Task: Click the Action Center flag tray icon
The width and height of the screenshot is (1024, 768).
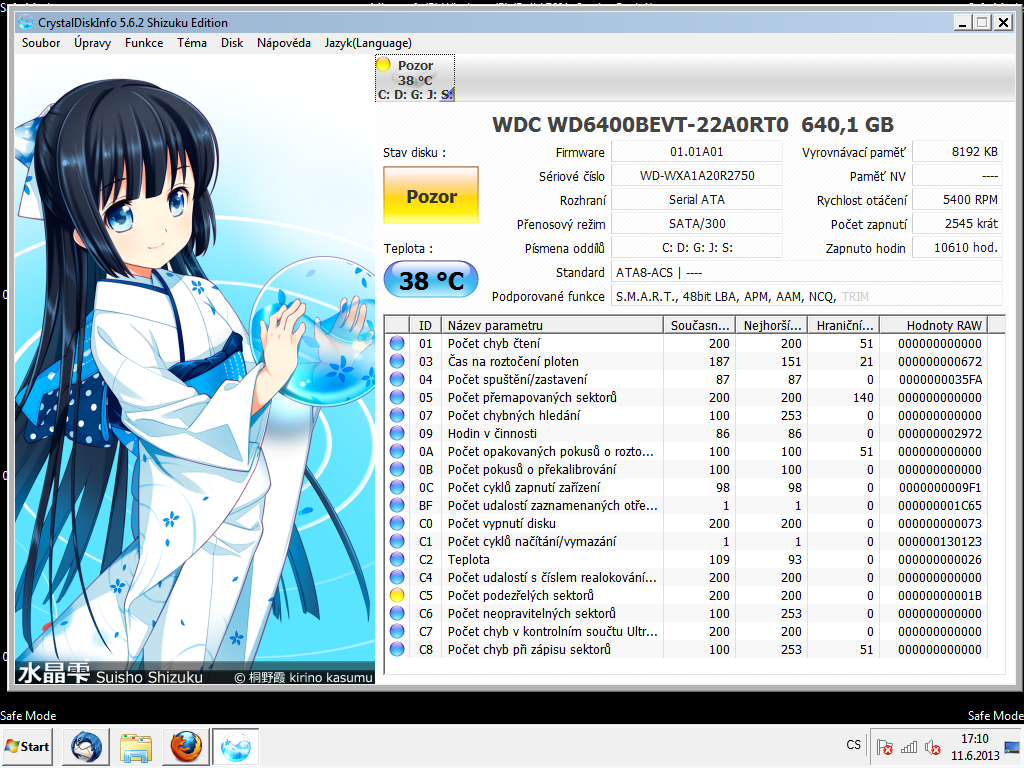Action: pyautogui.click(x=884, y=747)
